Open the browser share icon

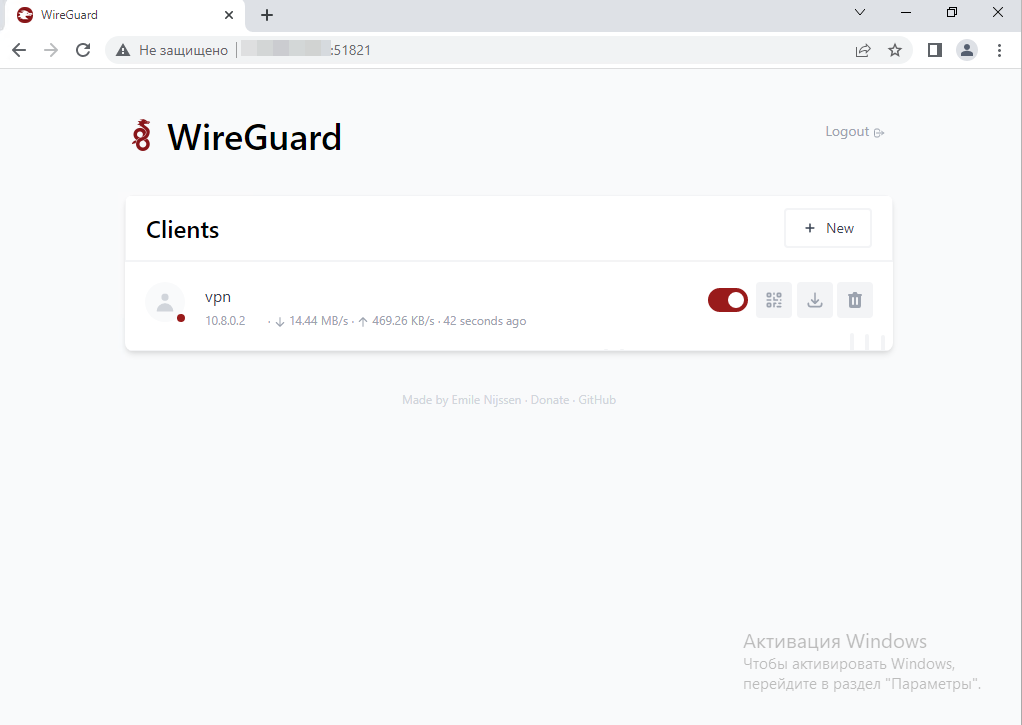click(x=862, y=50)
